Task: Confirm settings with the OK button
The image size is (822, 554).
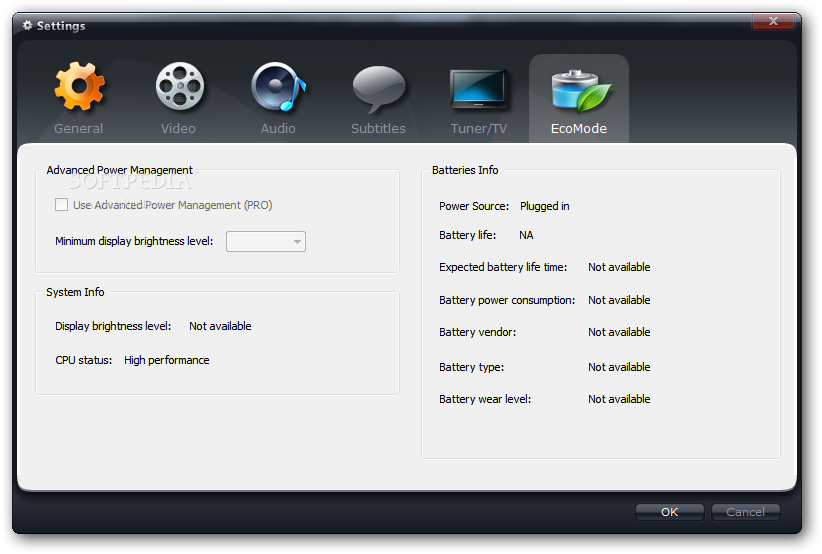Action: click(x=669, y=512)
